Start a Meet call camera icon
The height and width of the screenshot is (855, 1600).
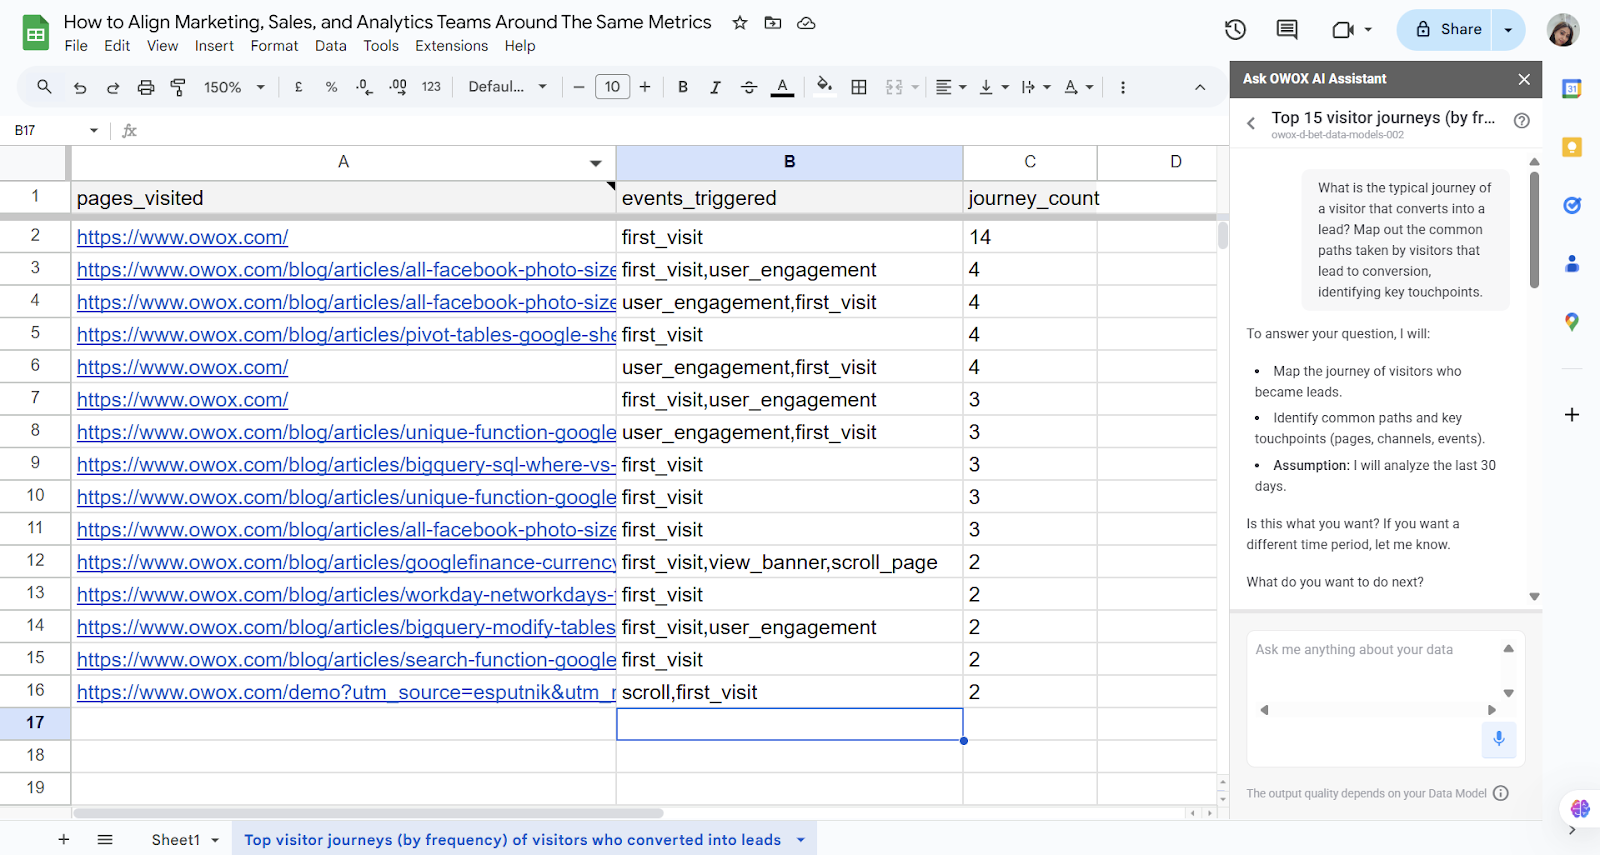coord(1343,30)
